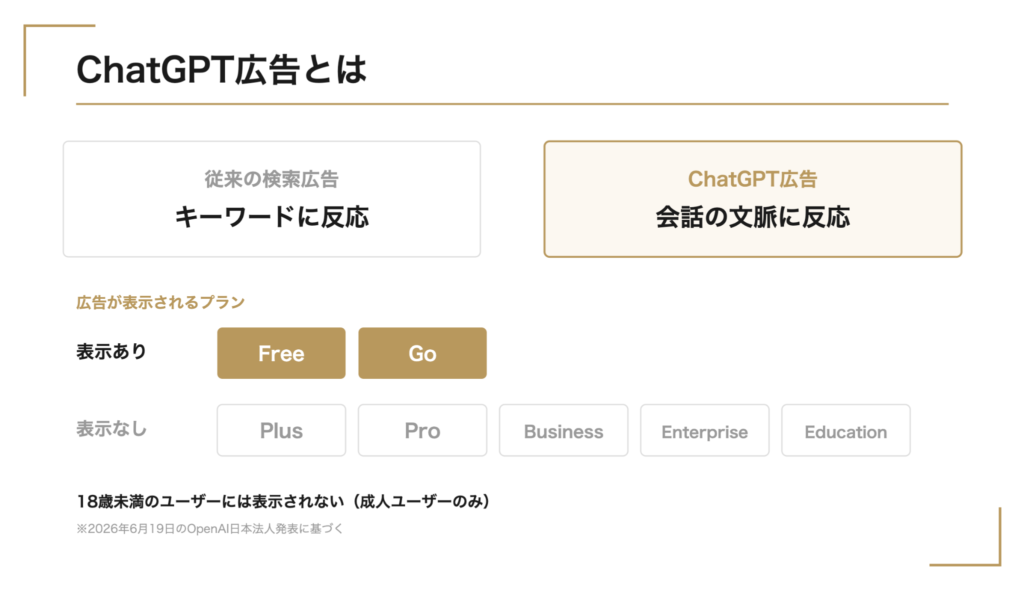Click the 会話の文脈に反応 text
1024x591 pixels.
tap(752, 217)
